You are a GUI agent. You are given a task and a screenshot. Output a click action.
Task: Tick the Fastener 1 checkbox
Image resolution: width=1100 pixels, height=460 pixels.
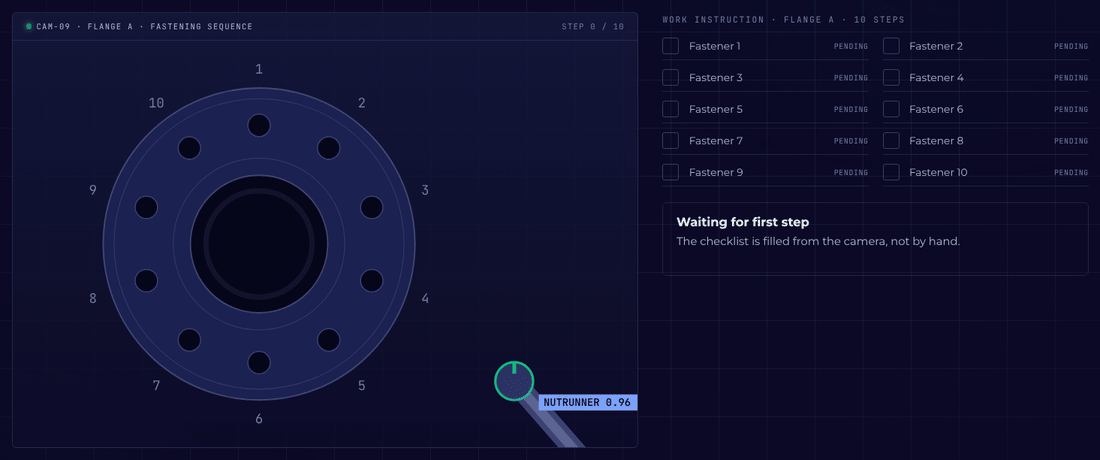pyautogui.click(x=671, y=46)
